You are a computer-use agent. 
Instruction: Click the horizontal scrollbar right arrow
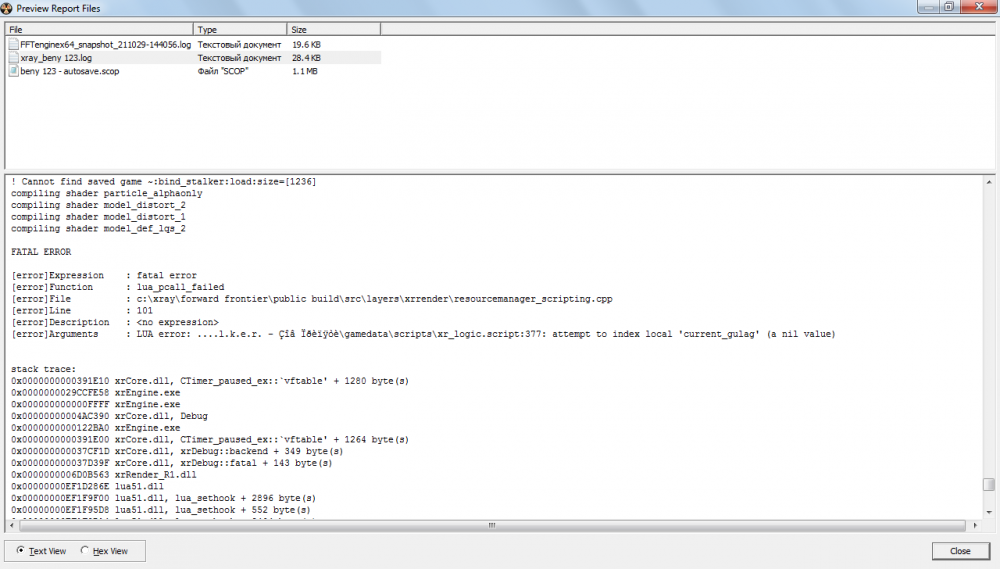point(974,526)
